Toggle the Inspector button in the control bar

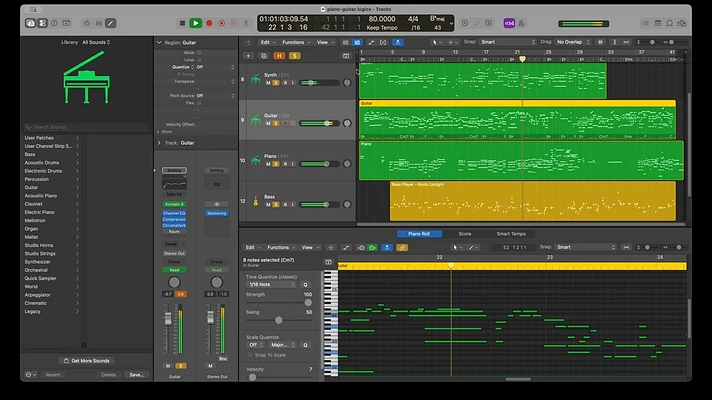[43, 23]
